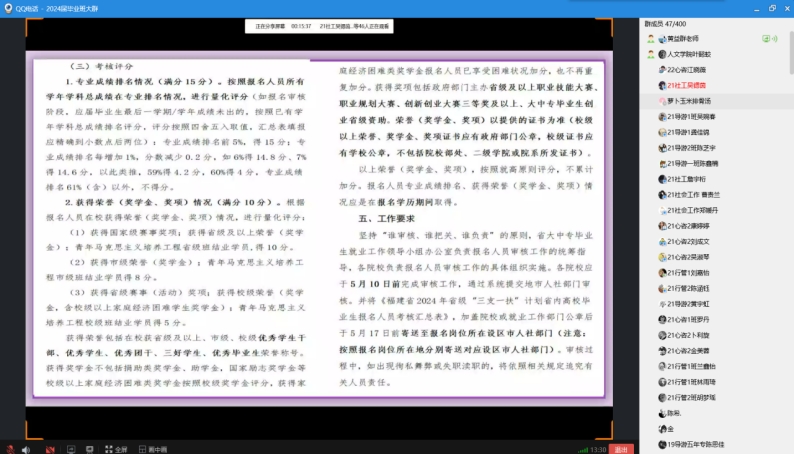The width and height of the screenshot is (794, 454).
Task: Click the QQ电话 logo in title bar
Action: pyautogui.click(x=9, y=7)
